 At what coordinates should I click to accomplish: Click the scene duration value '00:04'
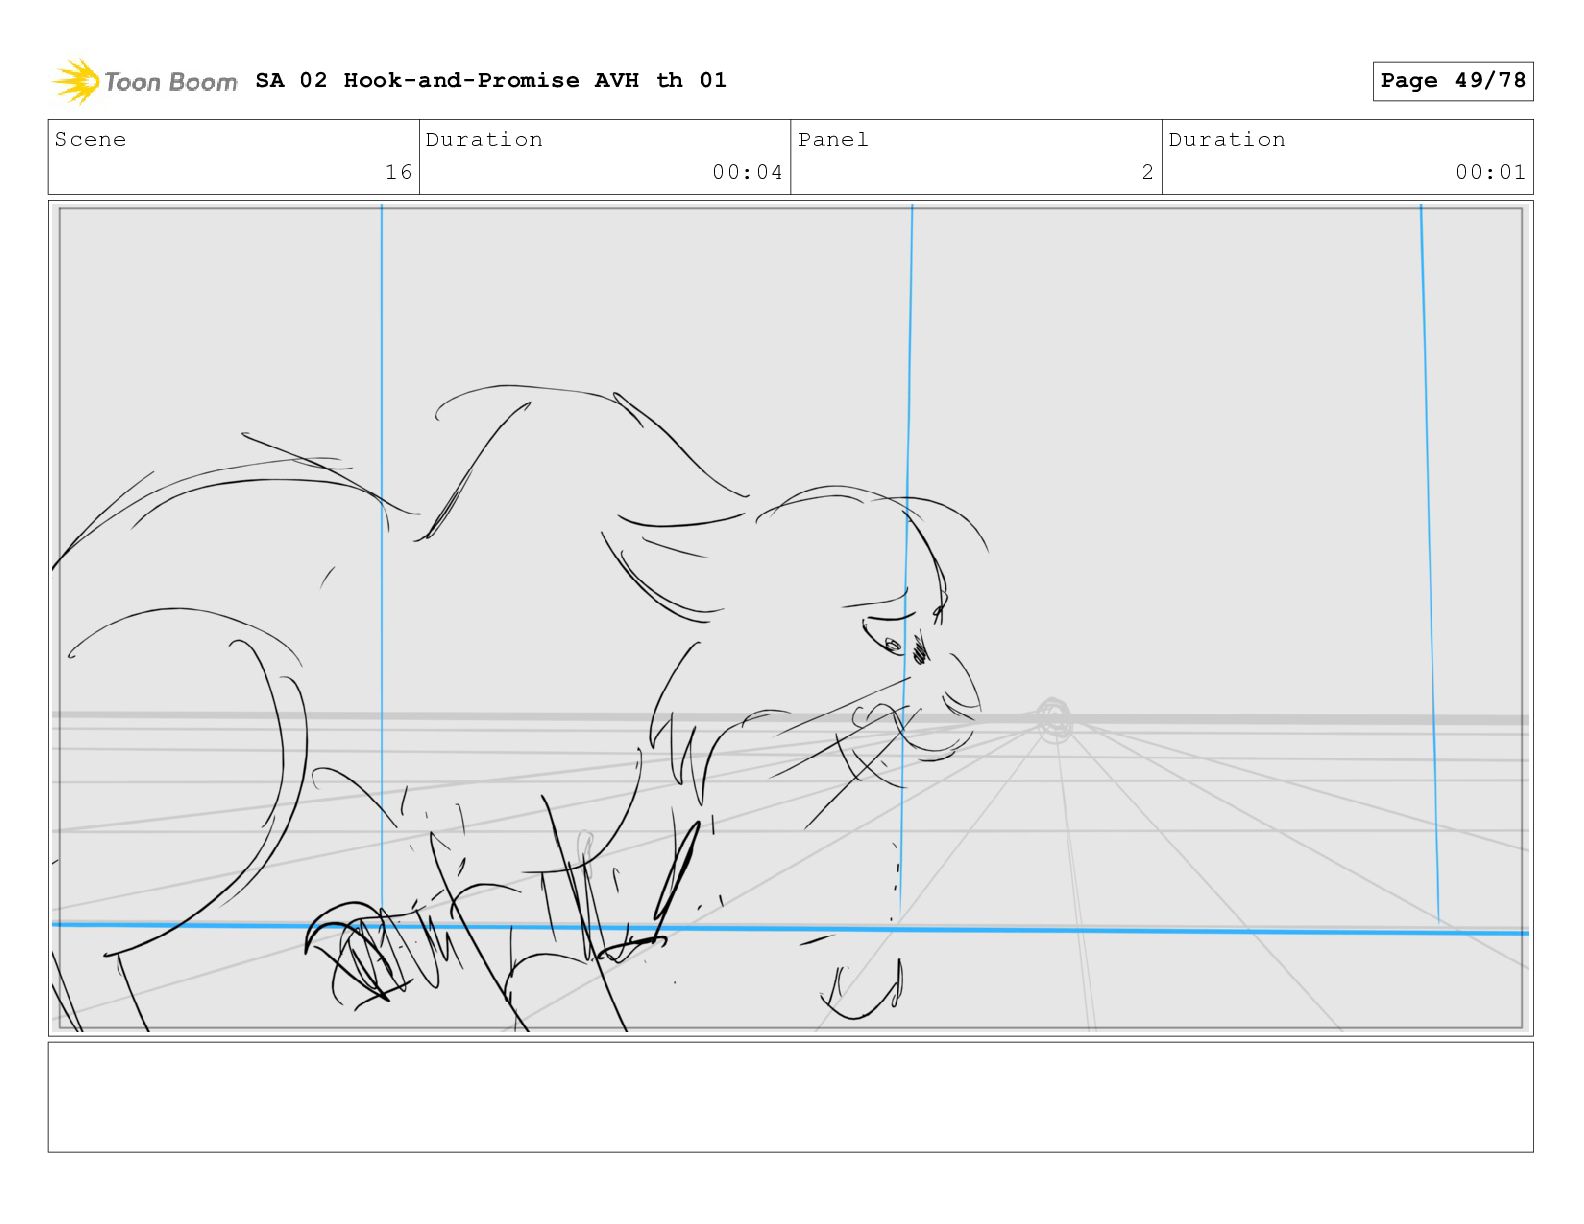click(747, 172)
